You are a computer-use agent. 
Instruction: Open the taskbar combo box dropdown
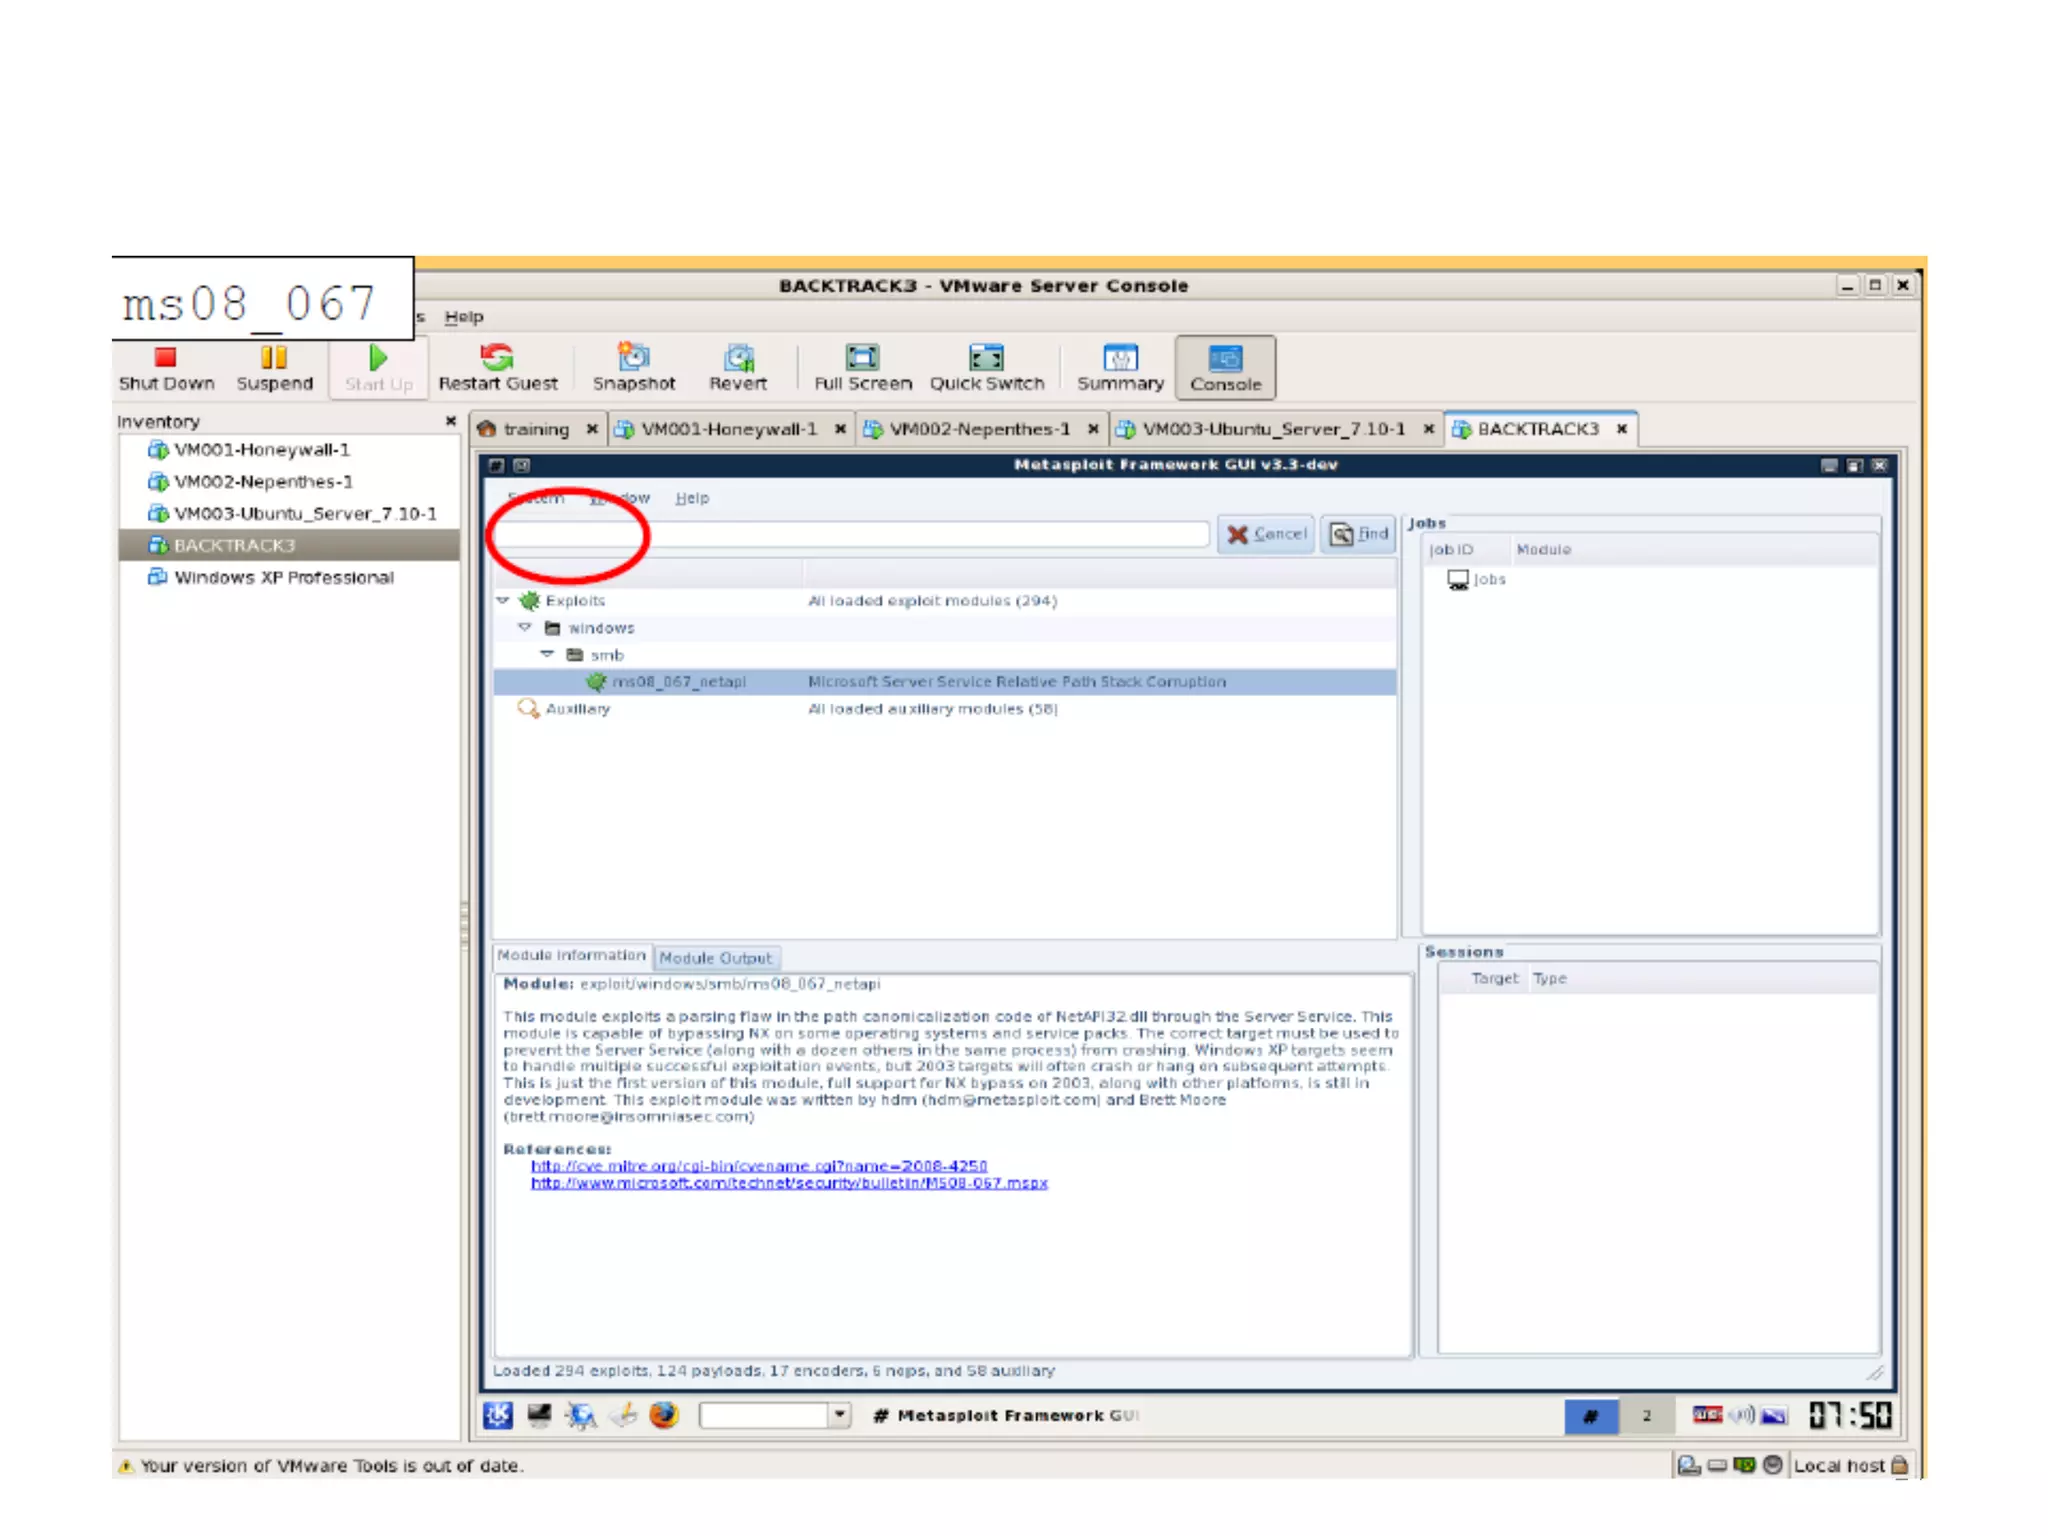(x=840, y=1414)
